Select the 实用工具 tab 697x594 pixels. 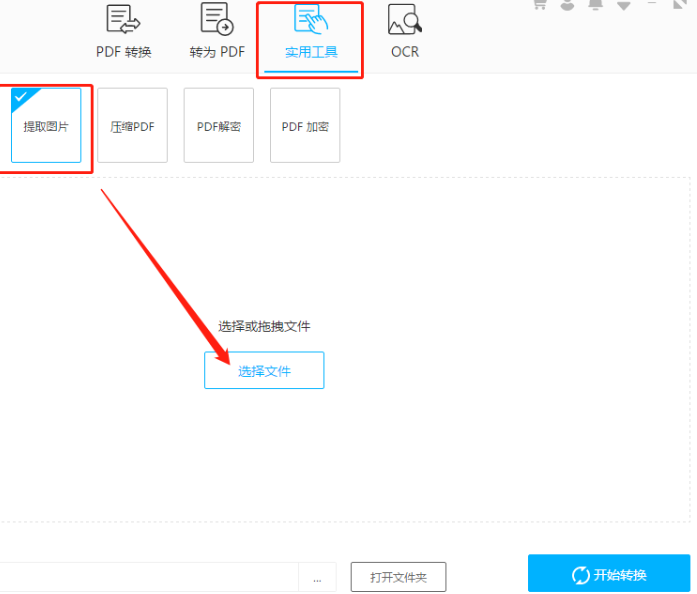coord(311,37)
